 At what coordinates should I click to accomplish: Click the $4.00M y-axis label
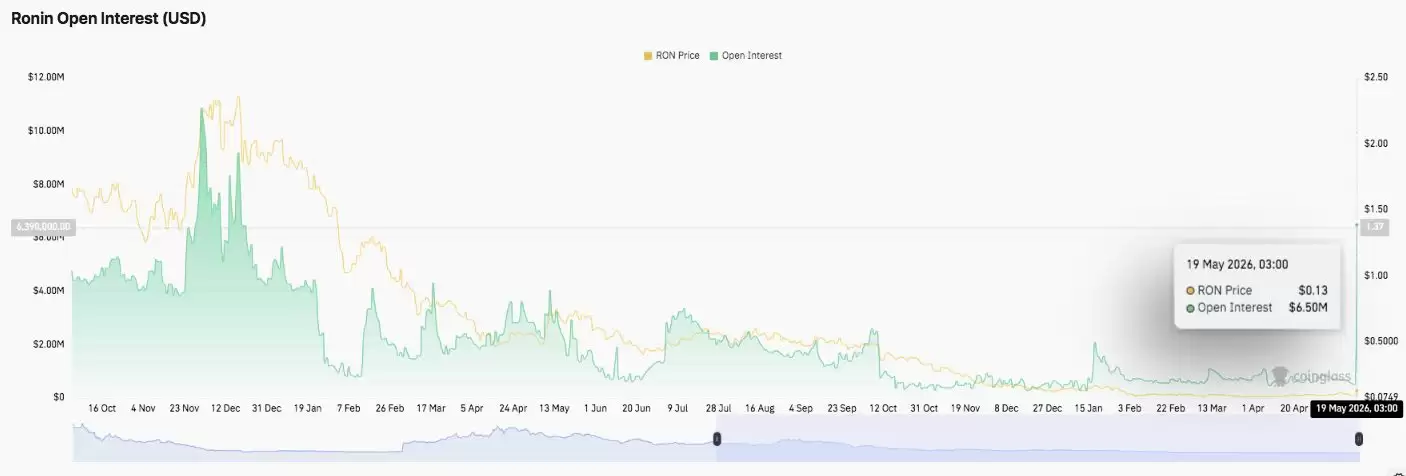(x=49, y=291)
